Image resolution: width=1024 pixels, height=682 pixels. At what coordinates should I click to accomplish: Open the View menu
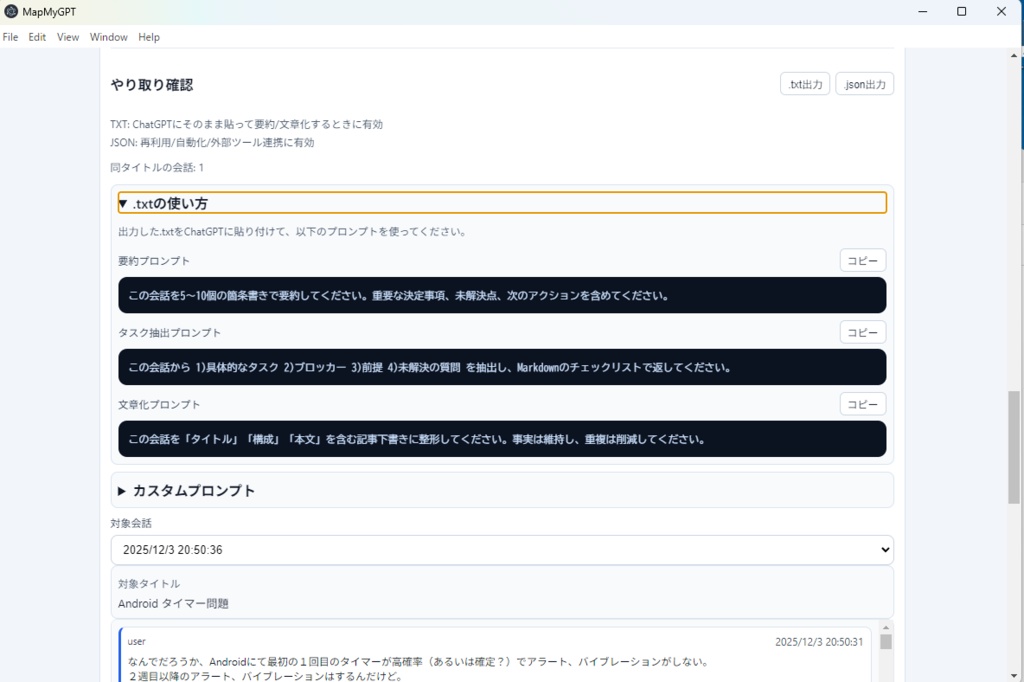(67, 37)
